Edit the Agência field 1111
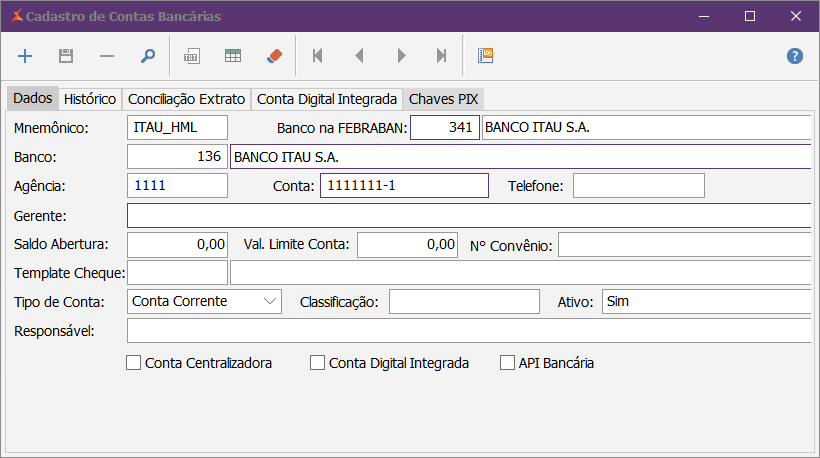 177,186
